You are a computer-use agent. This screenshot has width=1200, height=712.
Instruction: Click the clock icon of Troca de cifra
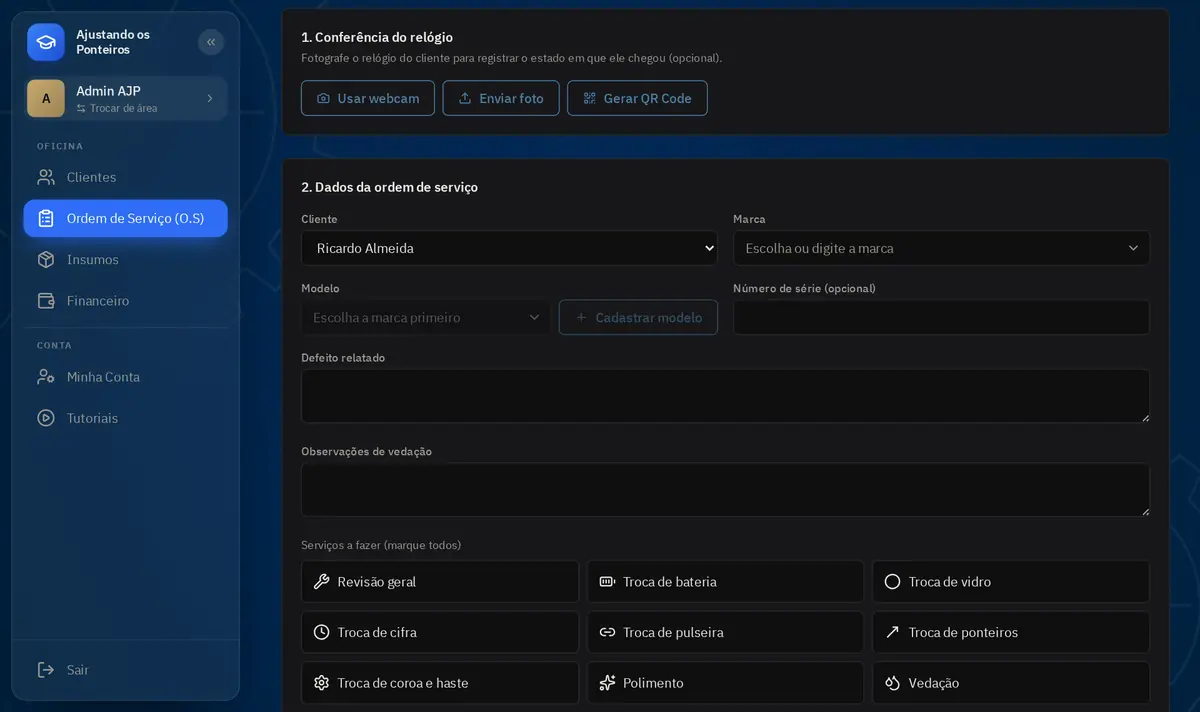coord(321,632)
